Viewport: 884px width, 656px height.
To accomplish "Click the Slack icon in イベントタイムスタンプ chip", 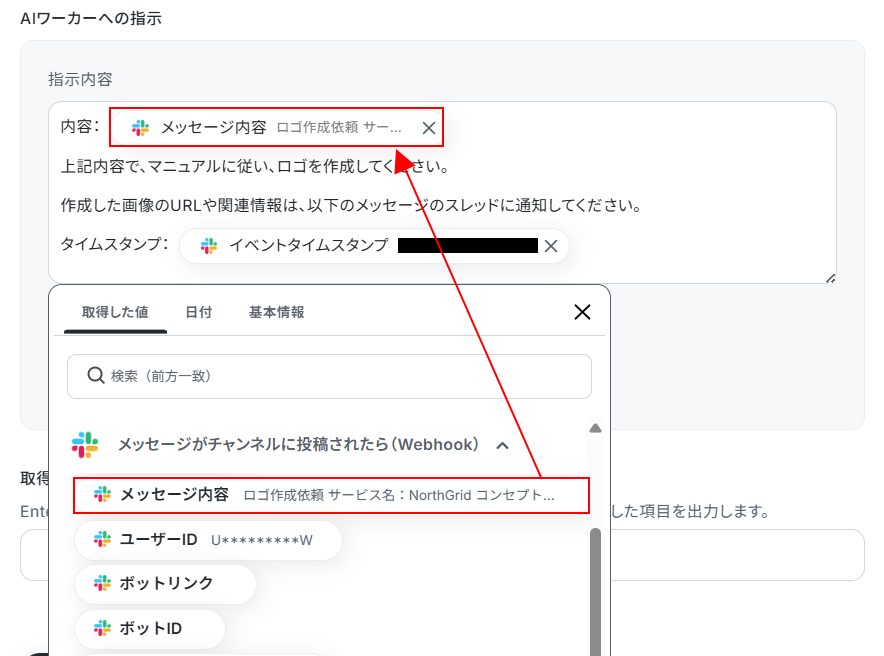I will tap(209, 246).
